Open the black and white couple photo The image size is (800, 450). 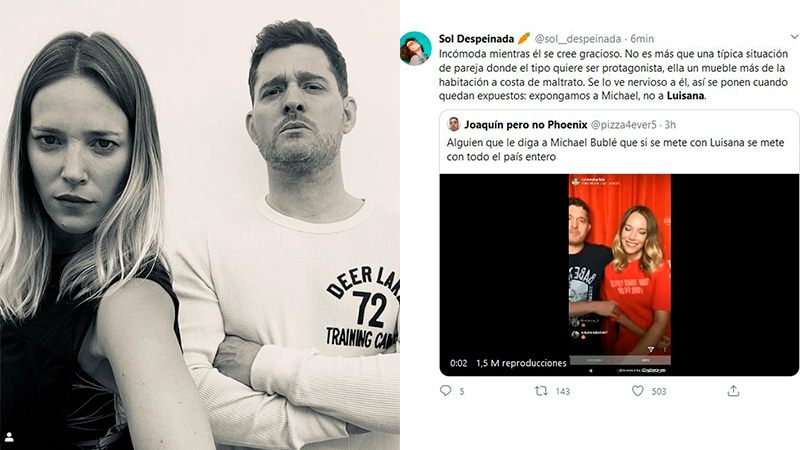click(199, 225)
